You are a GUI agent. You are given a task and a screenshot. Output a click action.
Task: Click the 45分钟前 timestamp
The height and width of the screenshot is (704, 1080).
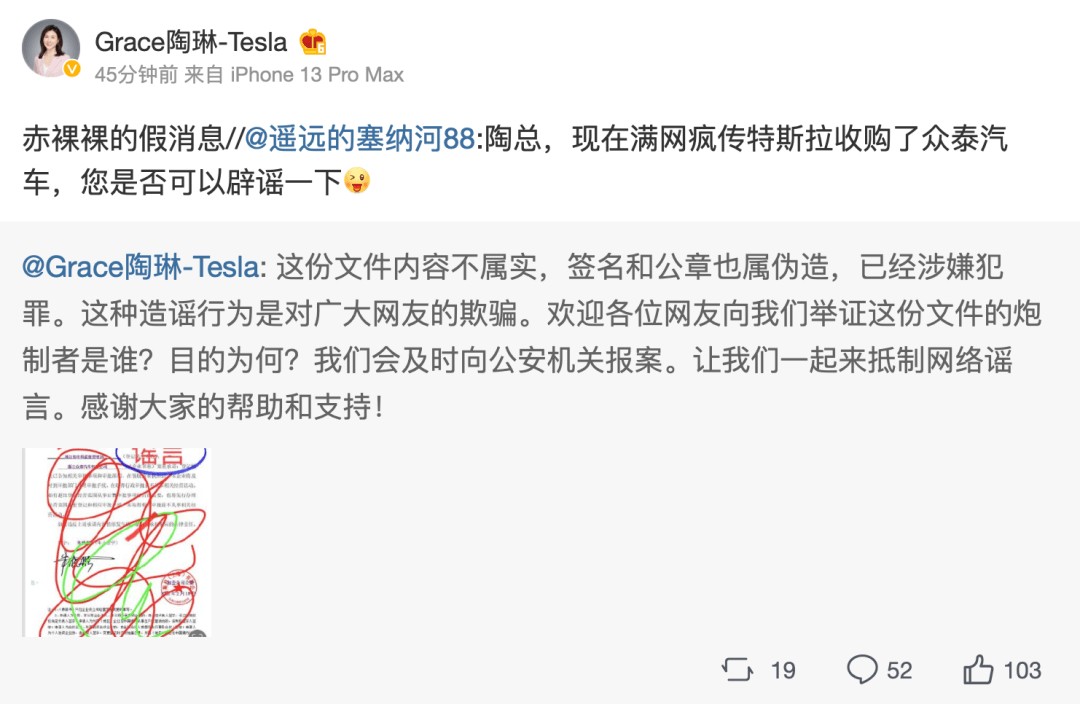[135, 75]
